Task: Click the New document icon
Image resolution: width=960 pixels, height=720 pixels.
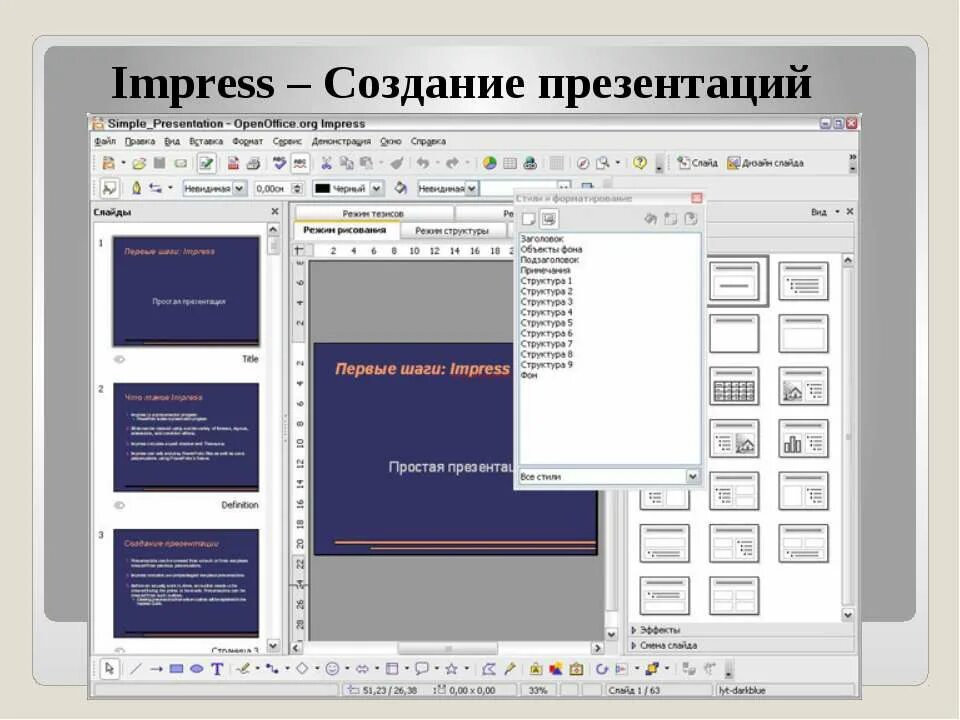Action: coord(108,163)
